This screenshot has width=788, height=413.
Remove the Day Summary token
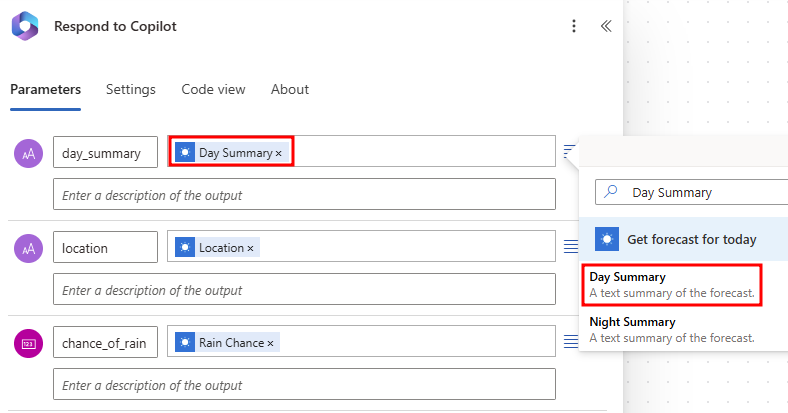coord(279,153)
